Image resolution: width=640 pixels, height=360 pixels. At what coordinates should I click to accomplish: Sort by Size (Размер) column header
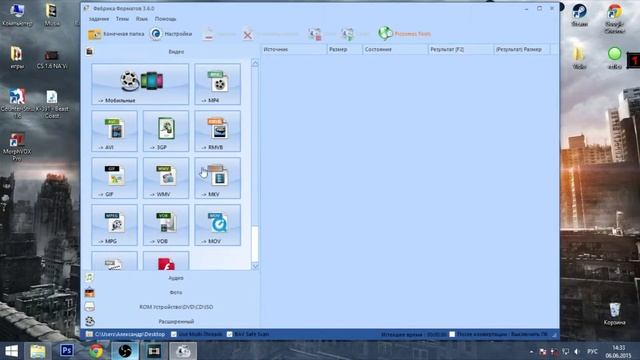point(344,49)
